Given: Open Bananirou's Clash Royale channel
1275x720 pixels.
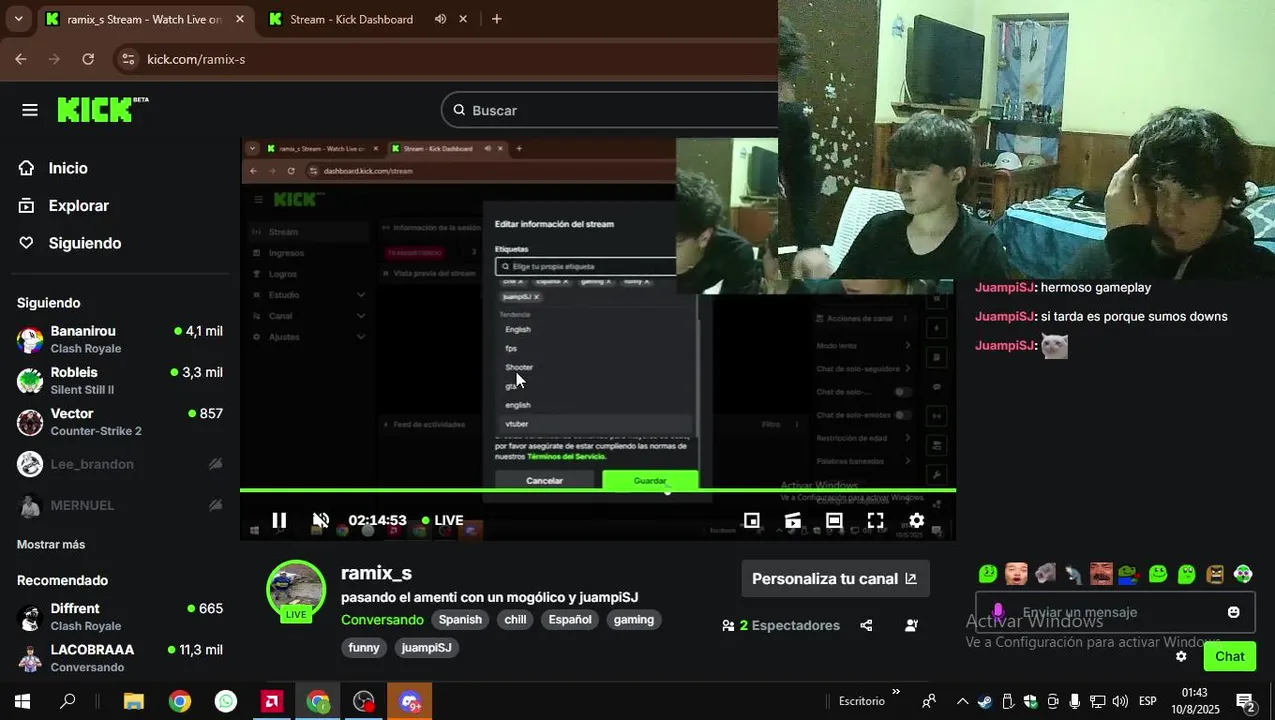Looking at the screenshot, I should click(x=120, y=339).
